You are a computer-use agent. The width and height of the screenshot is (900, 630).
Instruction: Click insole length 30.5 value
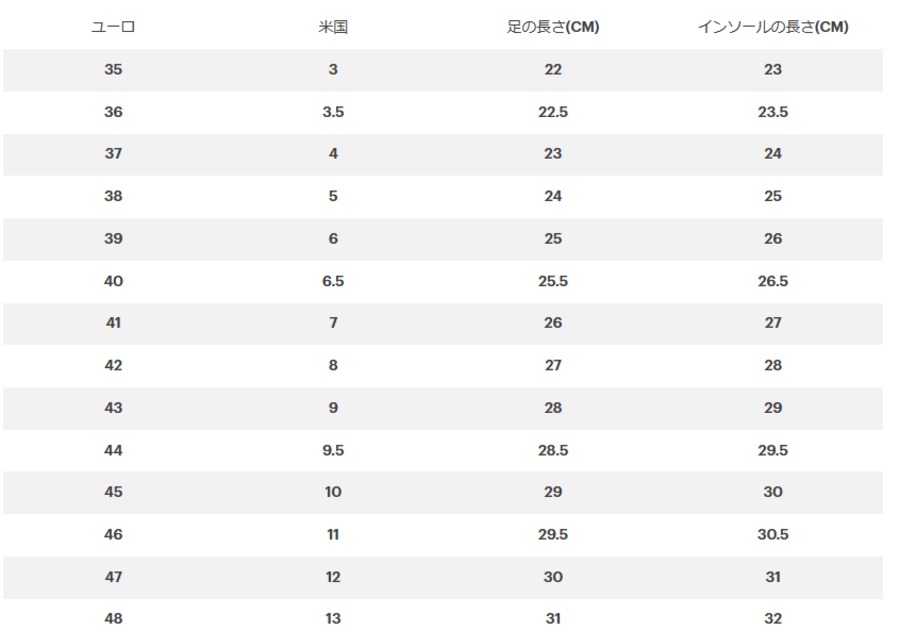click(x=773, y=535)
